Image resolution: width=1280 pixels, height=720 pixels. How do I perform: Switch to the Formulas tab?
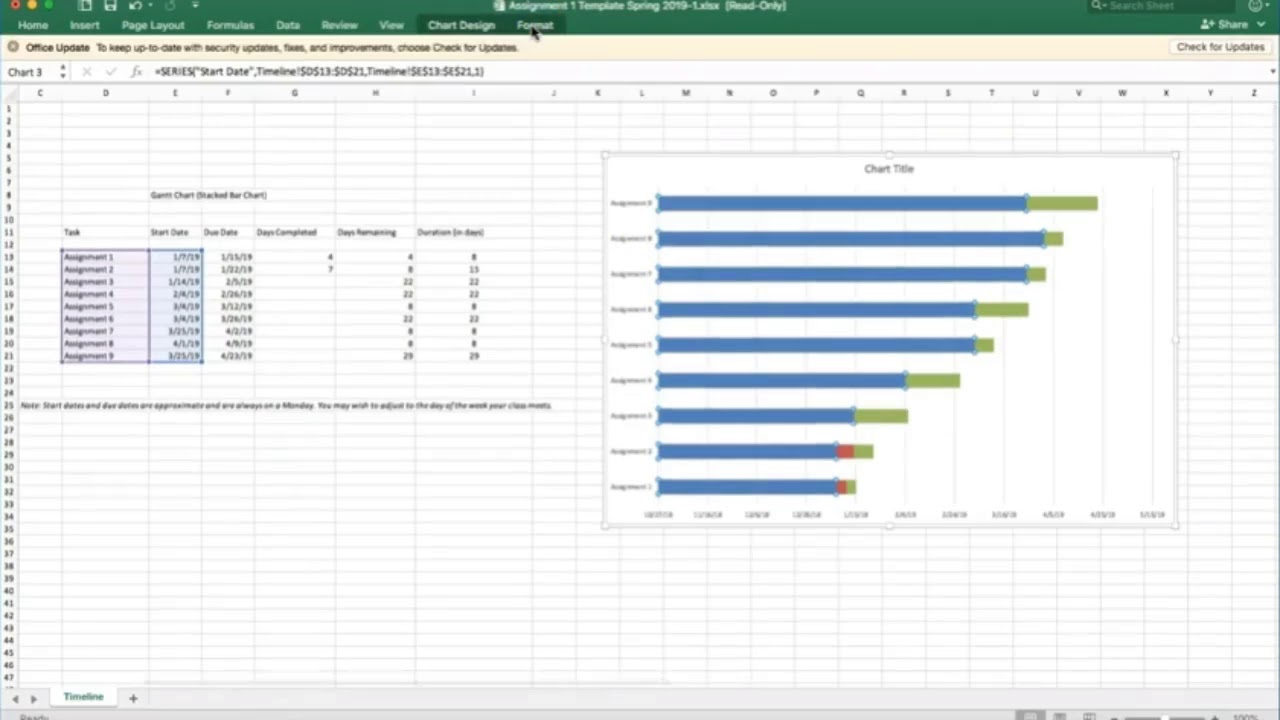[230, 25]
